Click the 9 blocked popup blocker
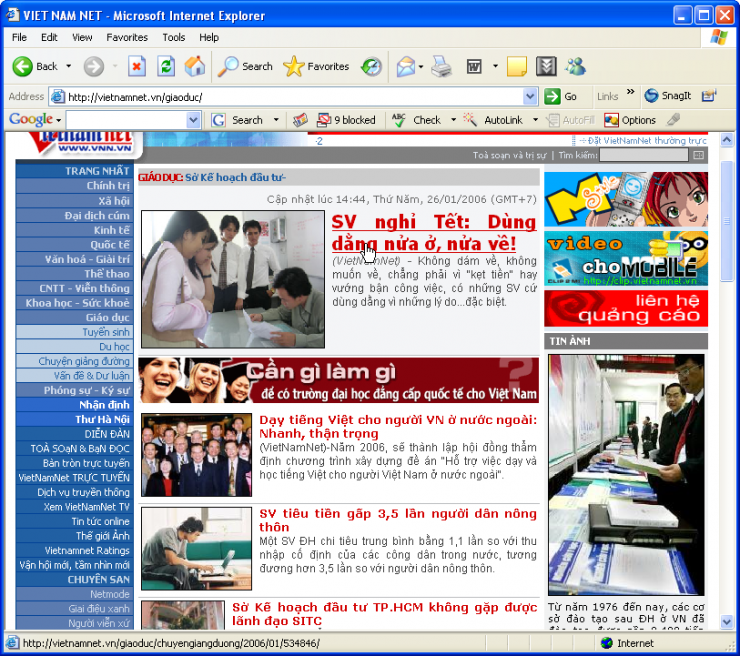Screen dimensions: 740x656 pos(346,120)
